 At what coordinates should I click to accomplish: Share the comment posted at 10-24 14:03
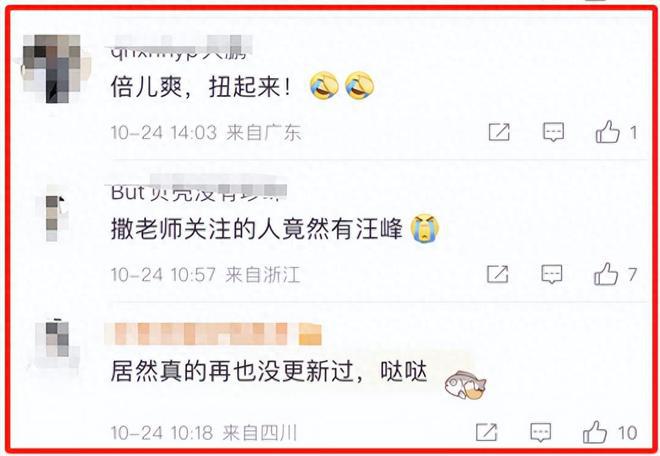[x=499, y=132]
